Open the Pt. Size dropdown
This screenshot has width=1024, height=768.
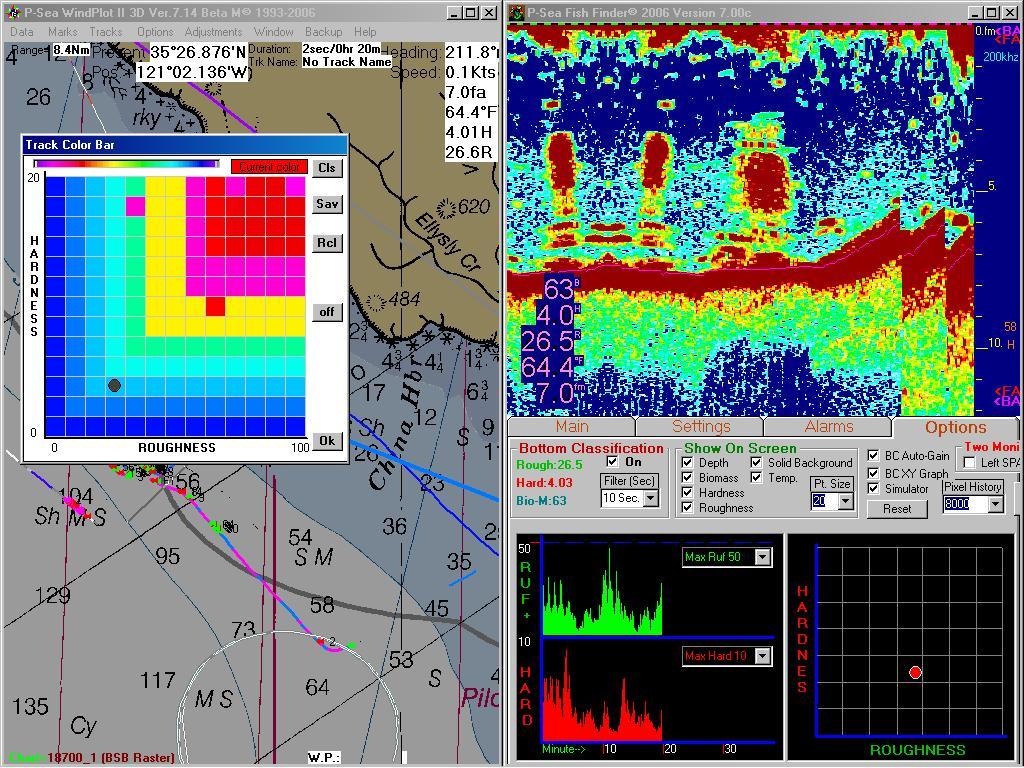tap(846, 501)
